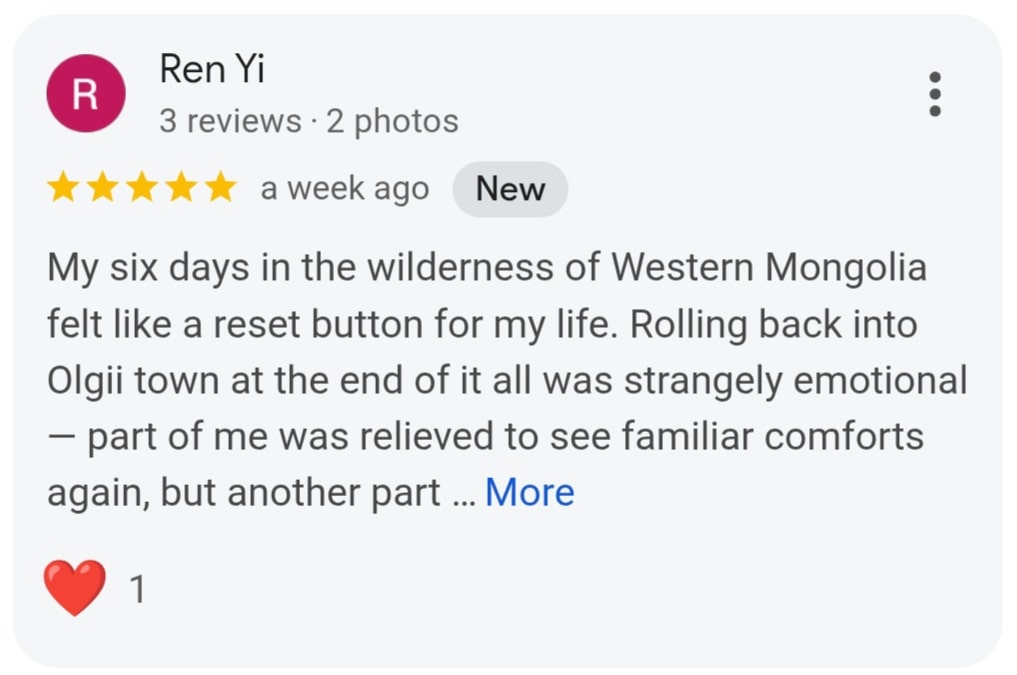The width and height of the screenshot is (1017, 675).
Task: Select the fifth yellow star
Action: click(x=222, y=188)
